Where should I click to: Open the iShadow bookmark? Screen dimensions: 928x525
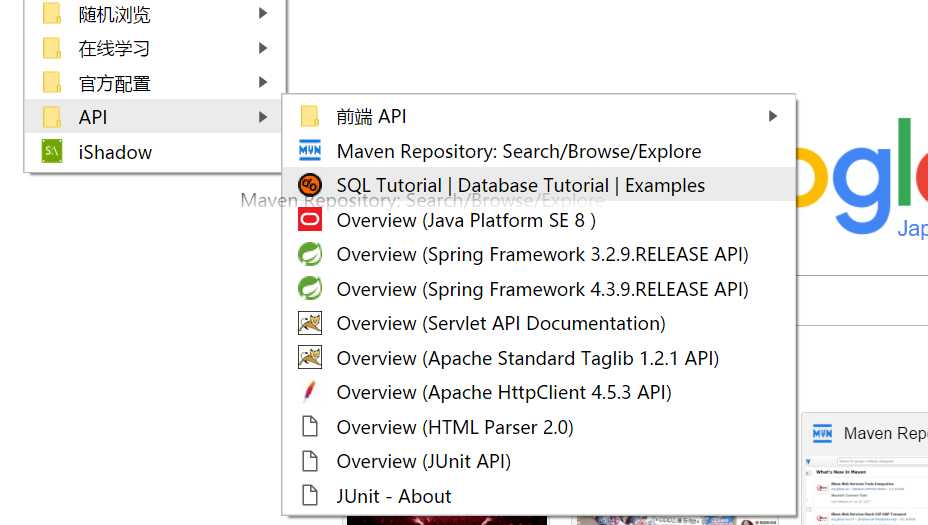155,152
